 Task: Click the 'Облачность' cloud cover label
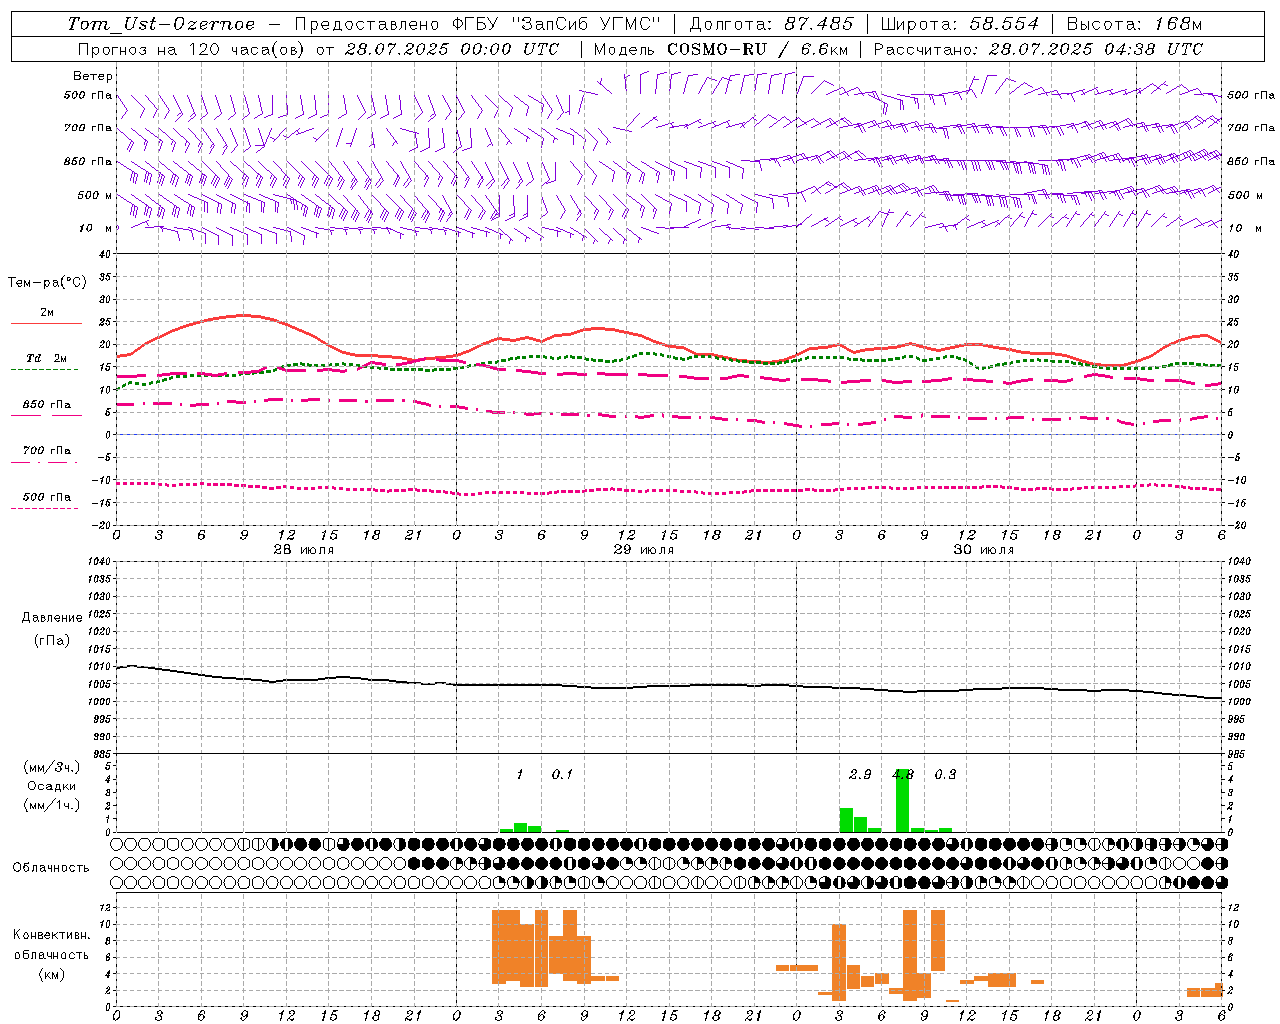click(51, 868)
